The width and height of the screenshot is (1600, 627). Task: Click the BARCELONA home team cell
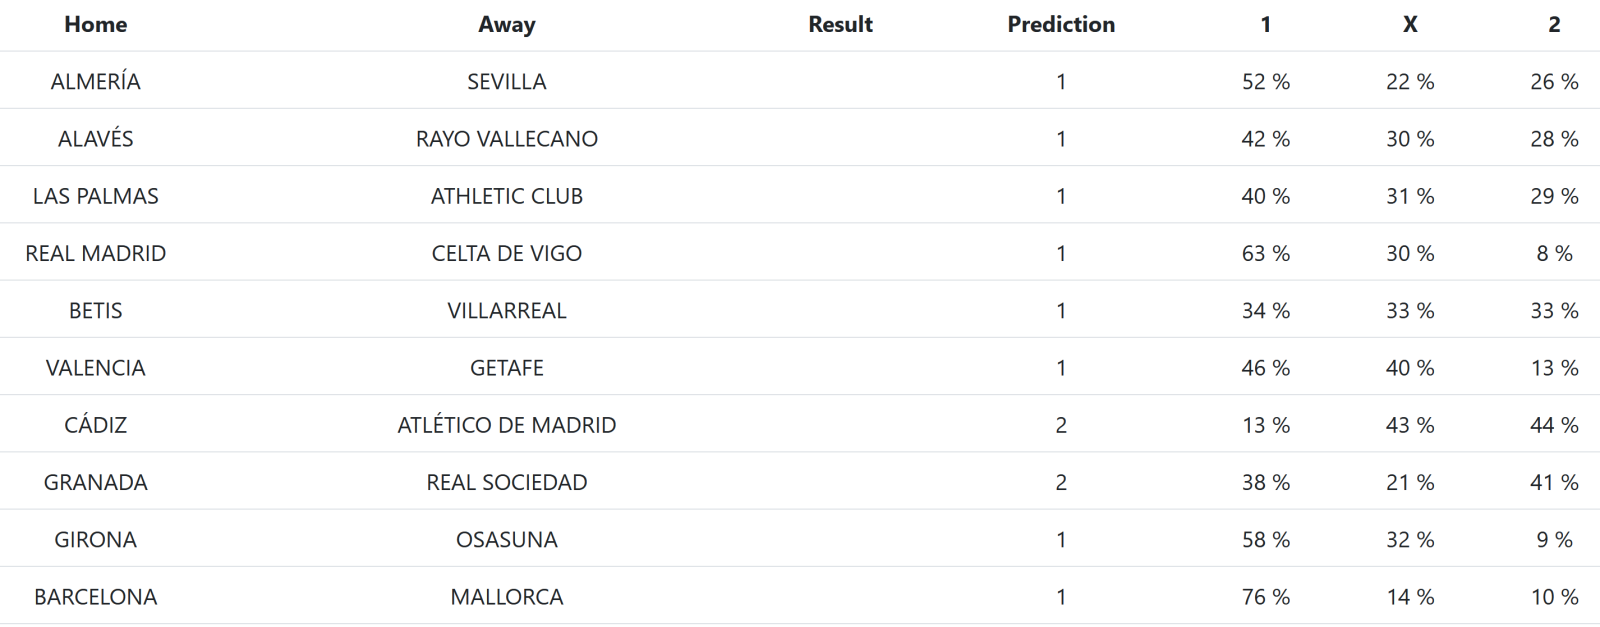[95, 597]
